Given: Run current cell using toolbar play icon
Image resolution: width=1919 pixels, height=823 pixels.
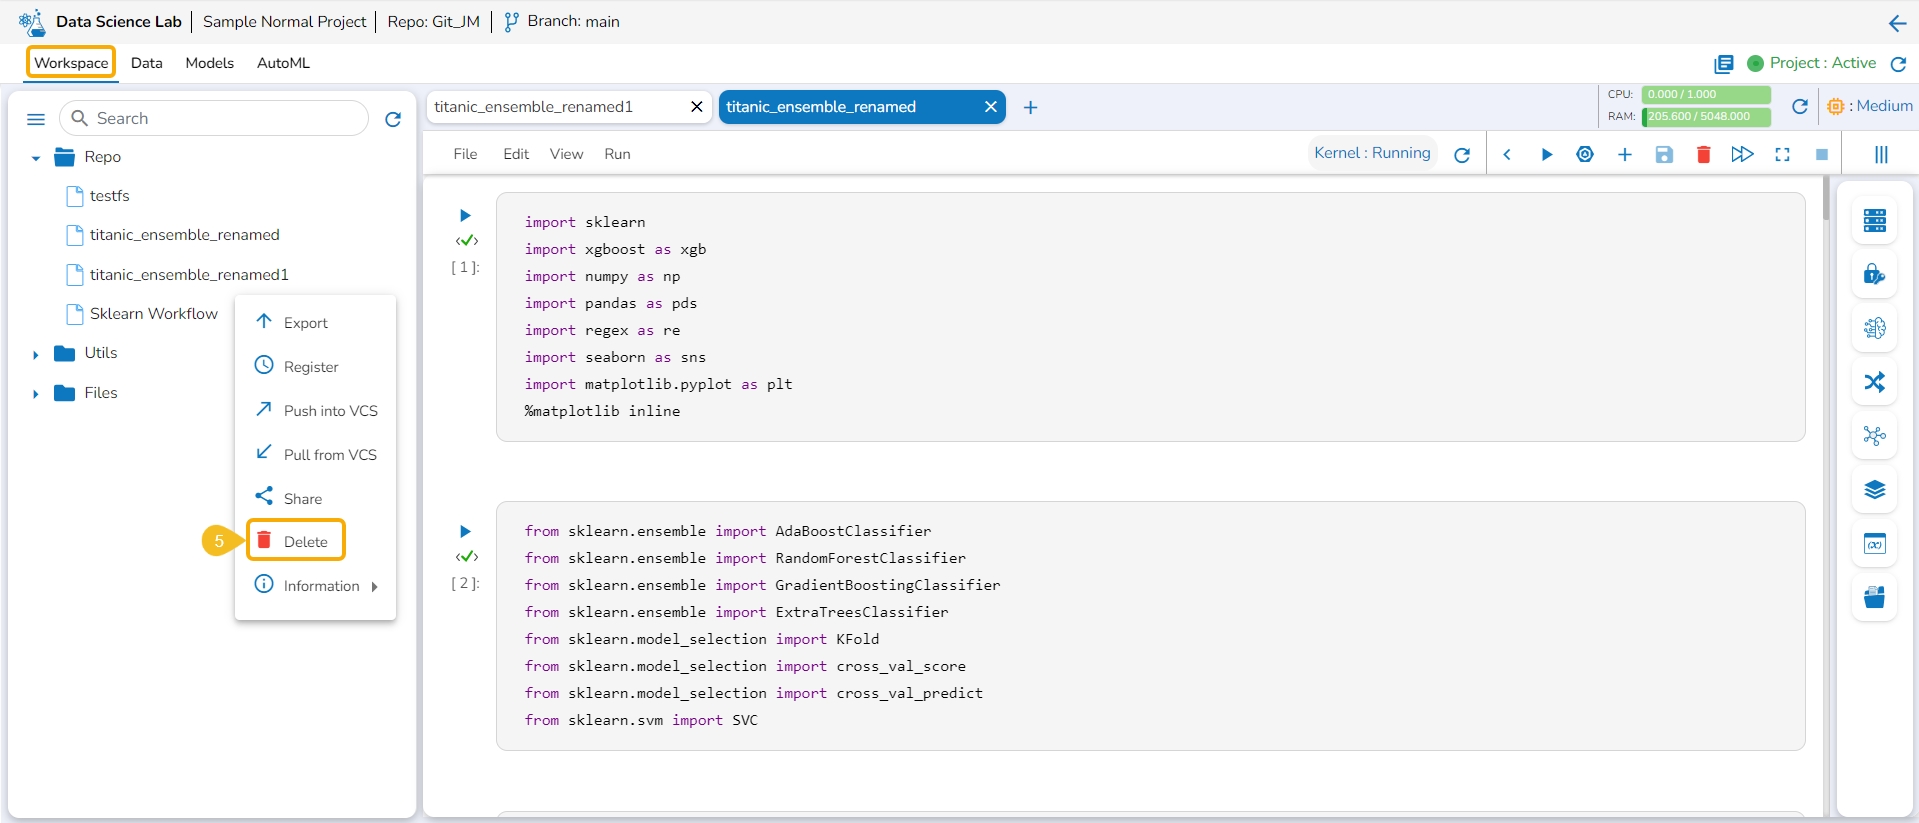Looking at the screenshot, I should click(1546, 154).
